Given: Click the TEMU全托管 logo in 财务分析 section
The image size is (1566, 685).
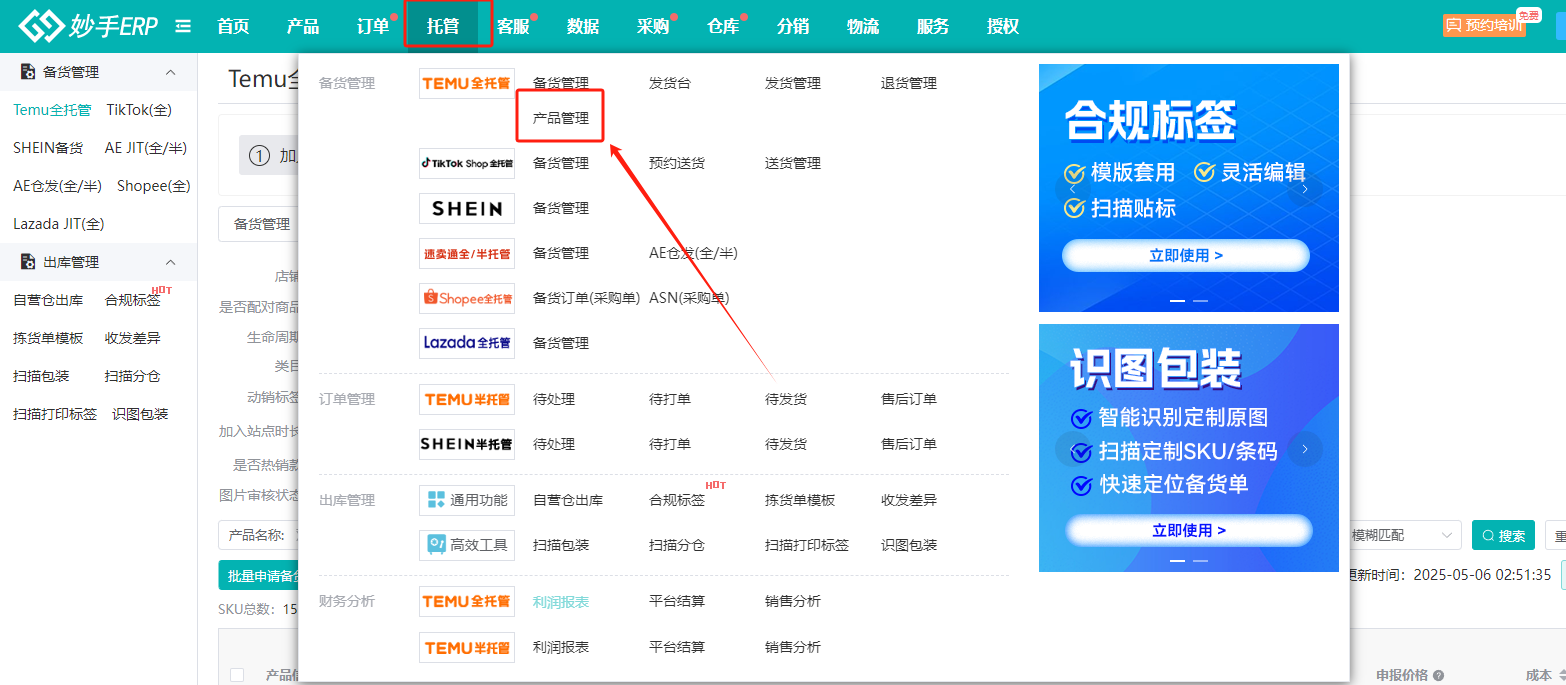Looking at the screenshot, I should click(467, 601).
